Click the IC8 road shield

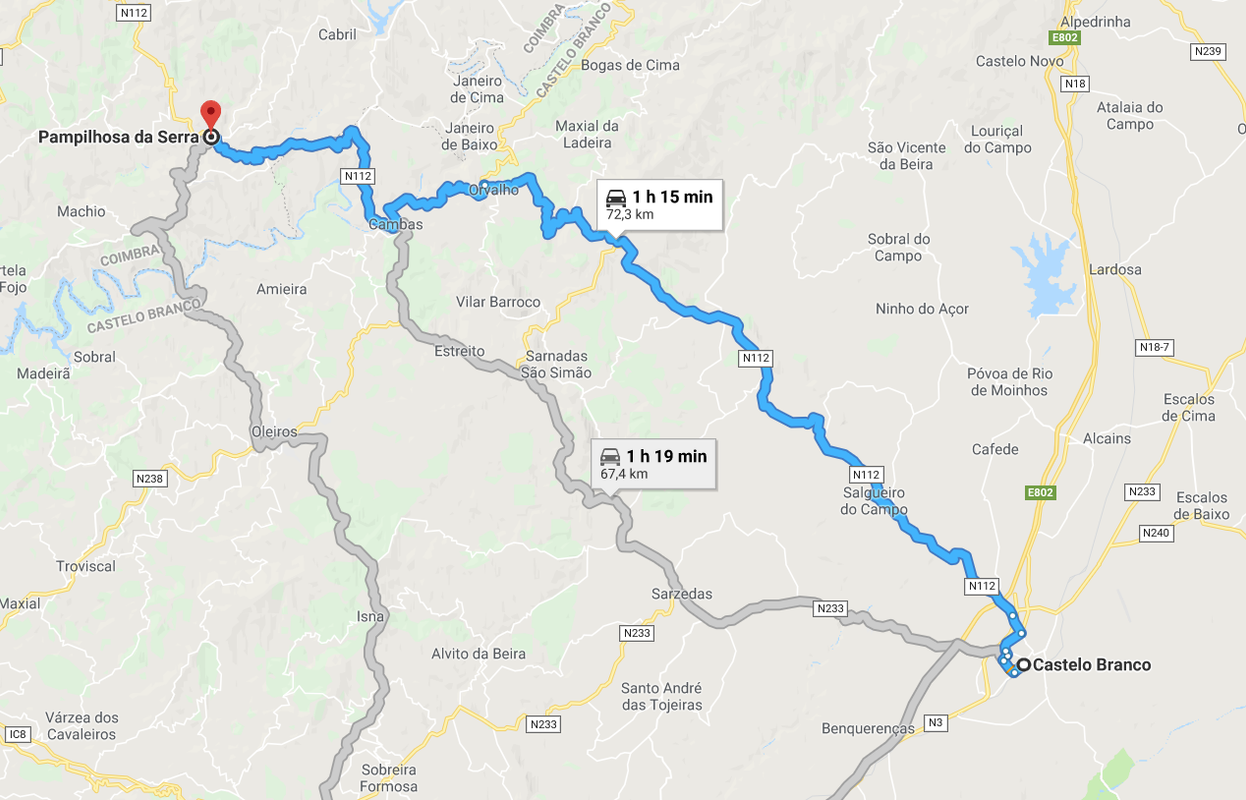(17, 735)
